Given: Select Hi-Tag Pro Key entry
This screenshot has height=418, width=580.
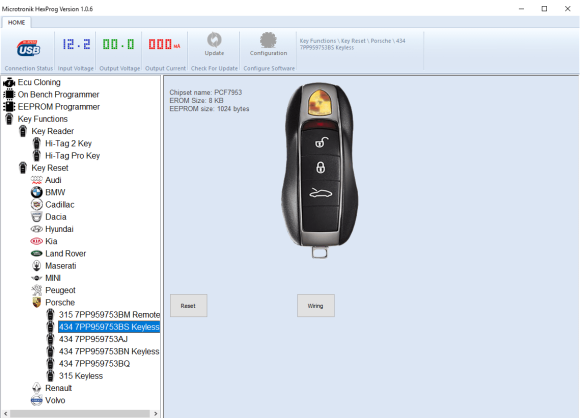Looking at the screenshot, I should [72, 156].
